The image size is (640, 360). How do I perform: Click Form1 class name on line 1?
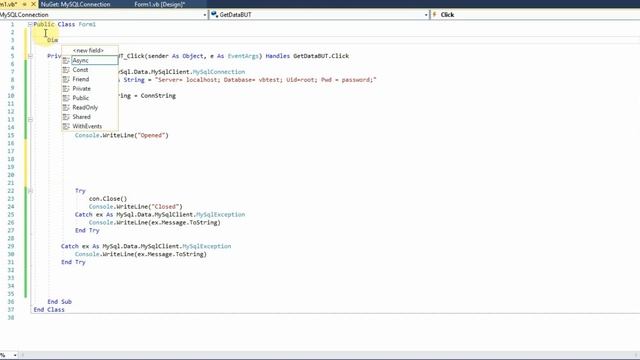pyautogui.click(x=87, y=24)
